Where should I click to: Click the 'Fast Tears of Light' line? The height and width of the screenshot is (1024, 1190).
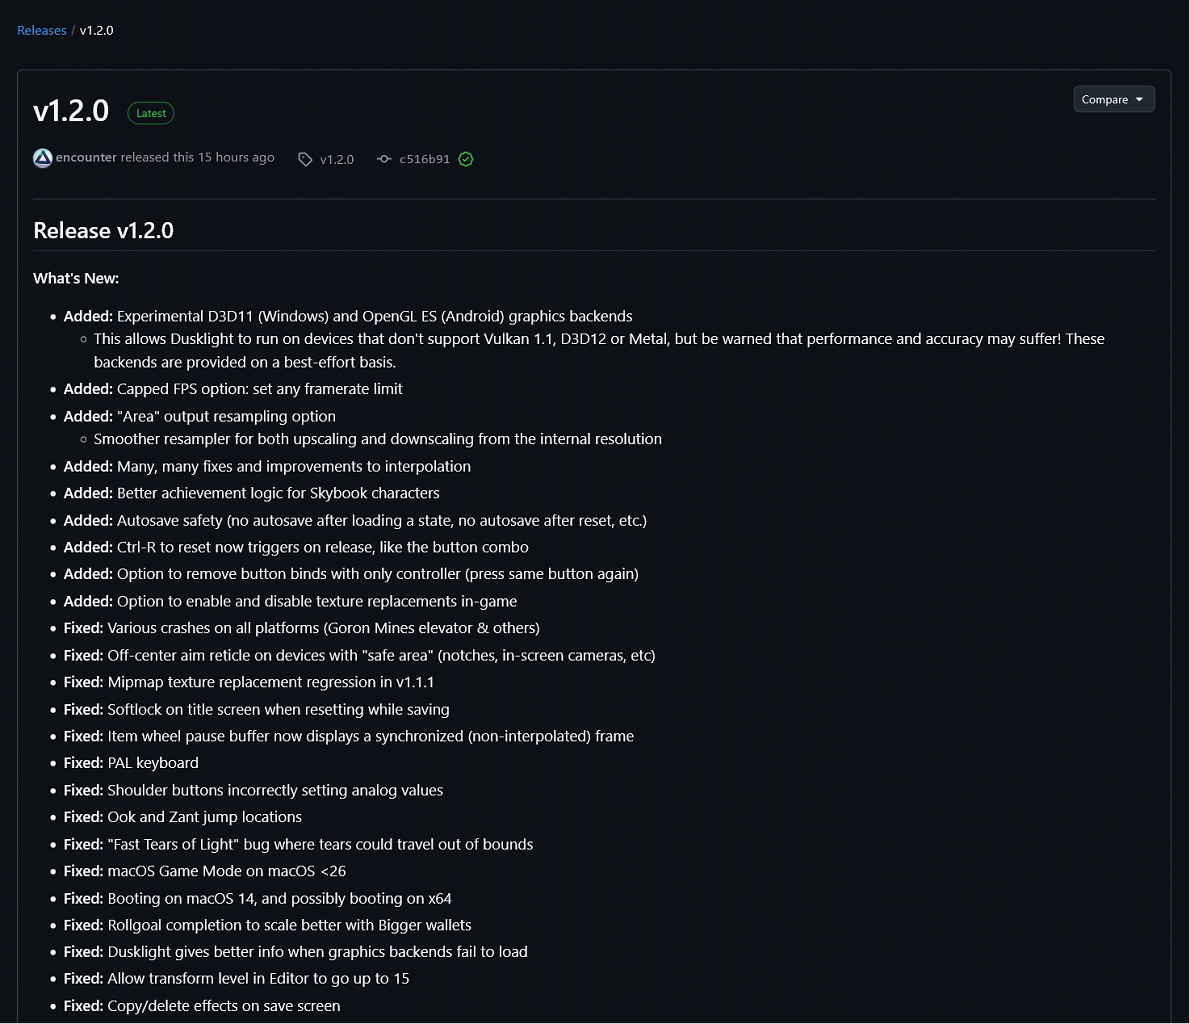pos(298,844)
